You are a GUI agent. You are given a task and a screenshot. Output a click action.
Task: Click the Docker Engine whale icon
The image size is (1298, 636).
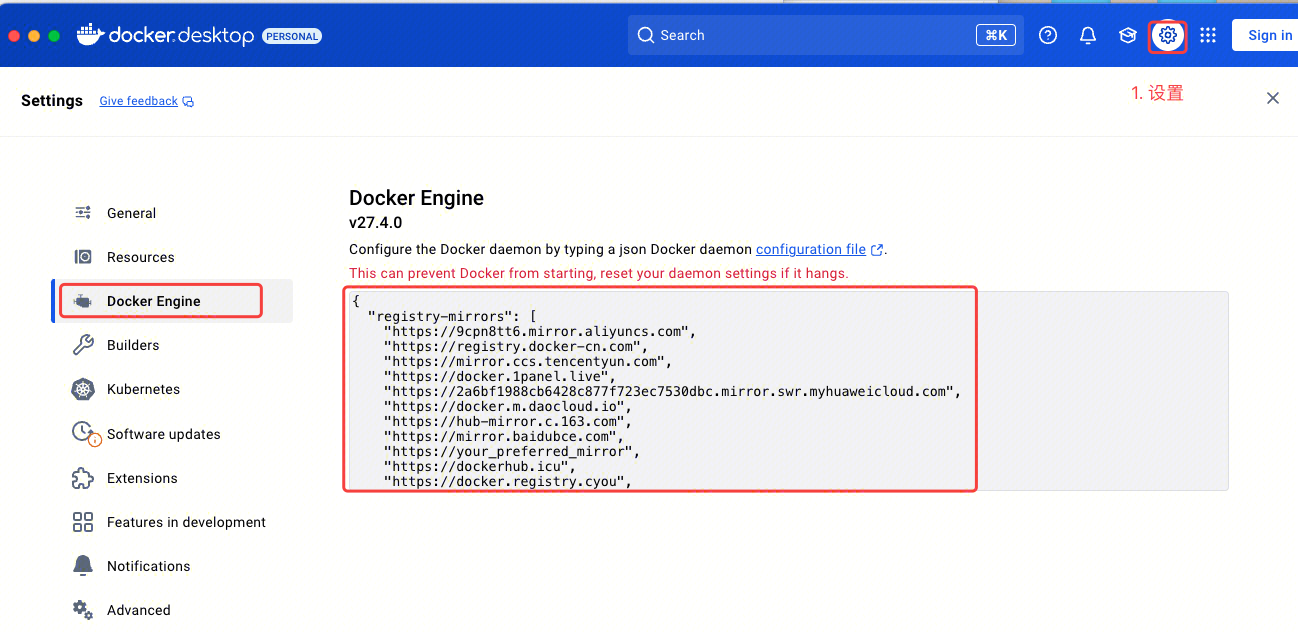(x=83, y=301)
